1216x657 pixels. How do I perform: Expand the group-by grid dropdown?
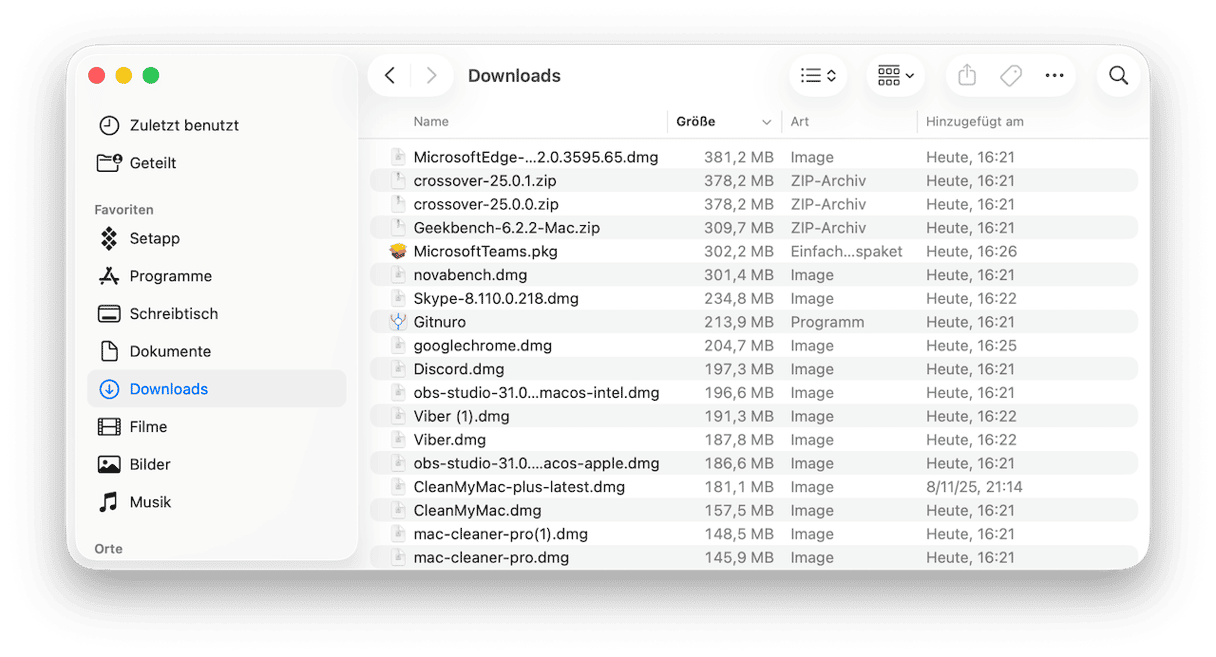tap(895, 76)
